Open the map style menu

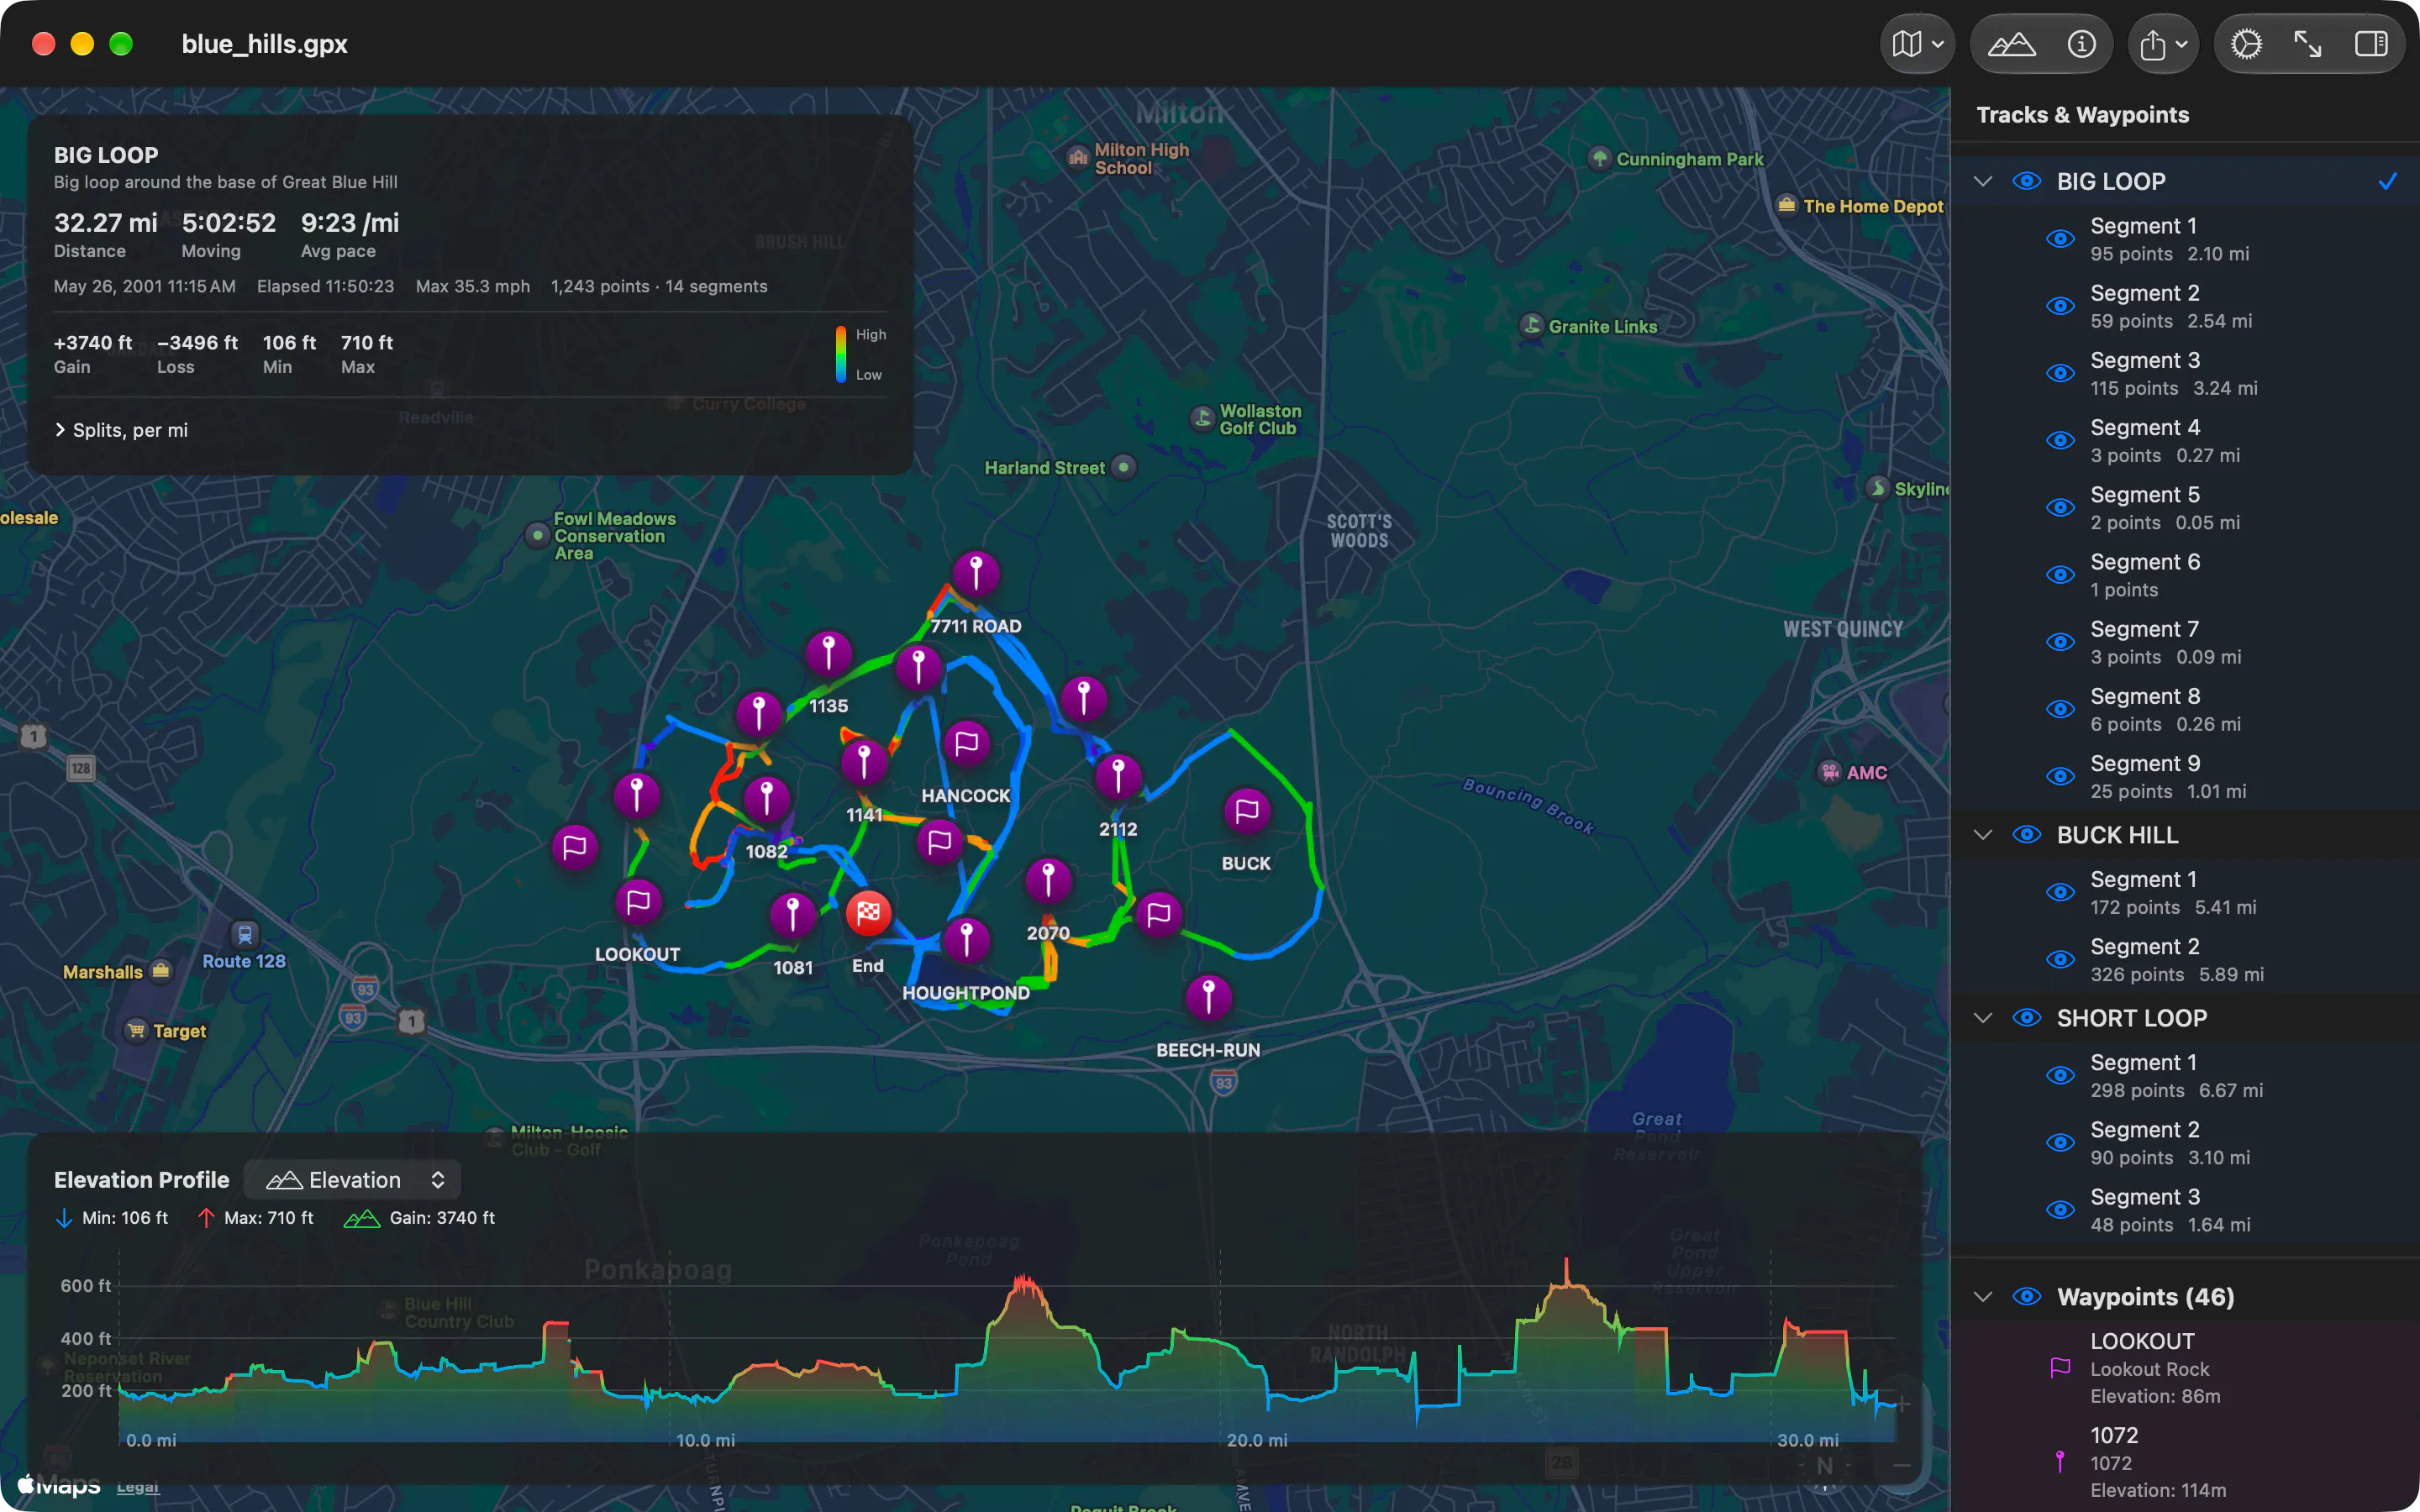1916,44
